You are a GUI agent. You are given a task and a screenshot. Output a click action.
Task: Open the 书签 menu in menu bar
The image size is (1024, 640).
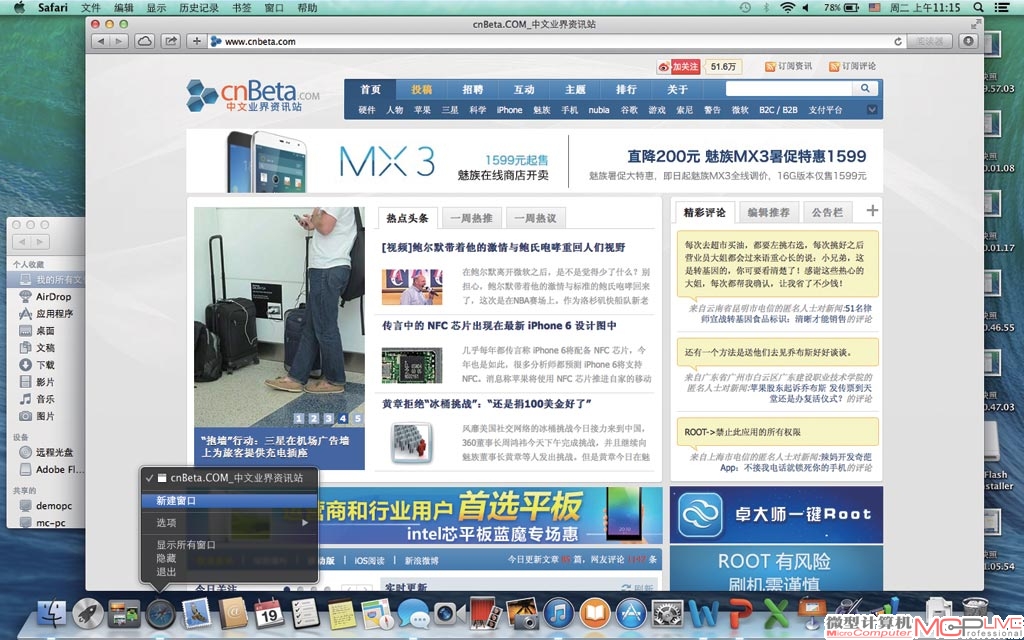pyautogui.click(x=242, y=8)
